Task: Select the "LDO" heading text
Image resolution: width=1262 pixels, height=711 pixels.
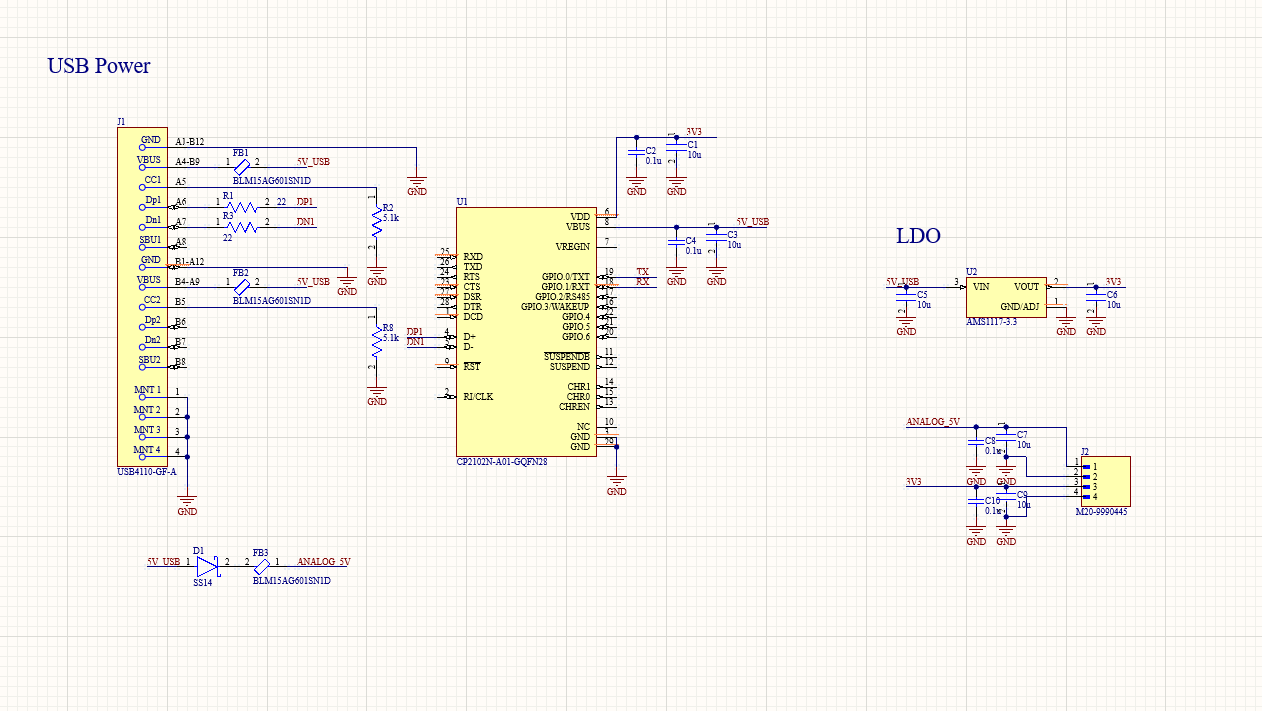Action: [918, 236]
